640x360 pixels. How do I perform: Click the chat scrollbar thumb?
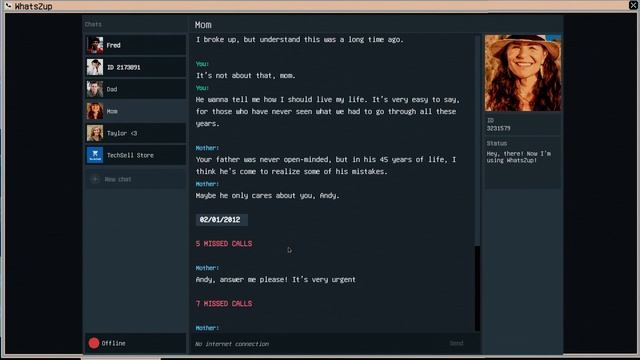477,288
